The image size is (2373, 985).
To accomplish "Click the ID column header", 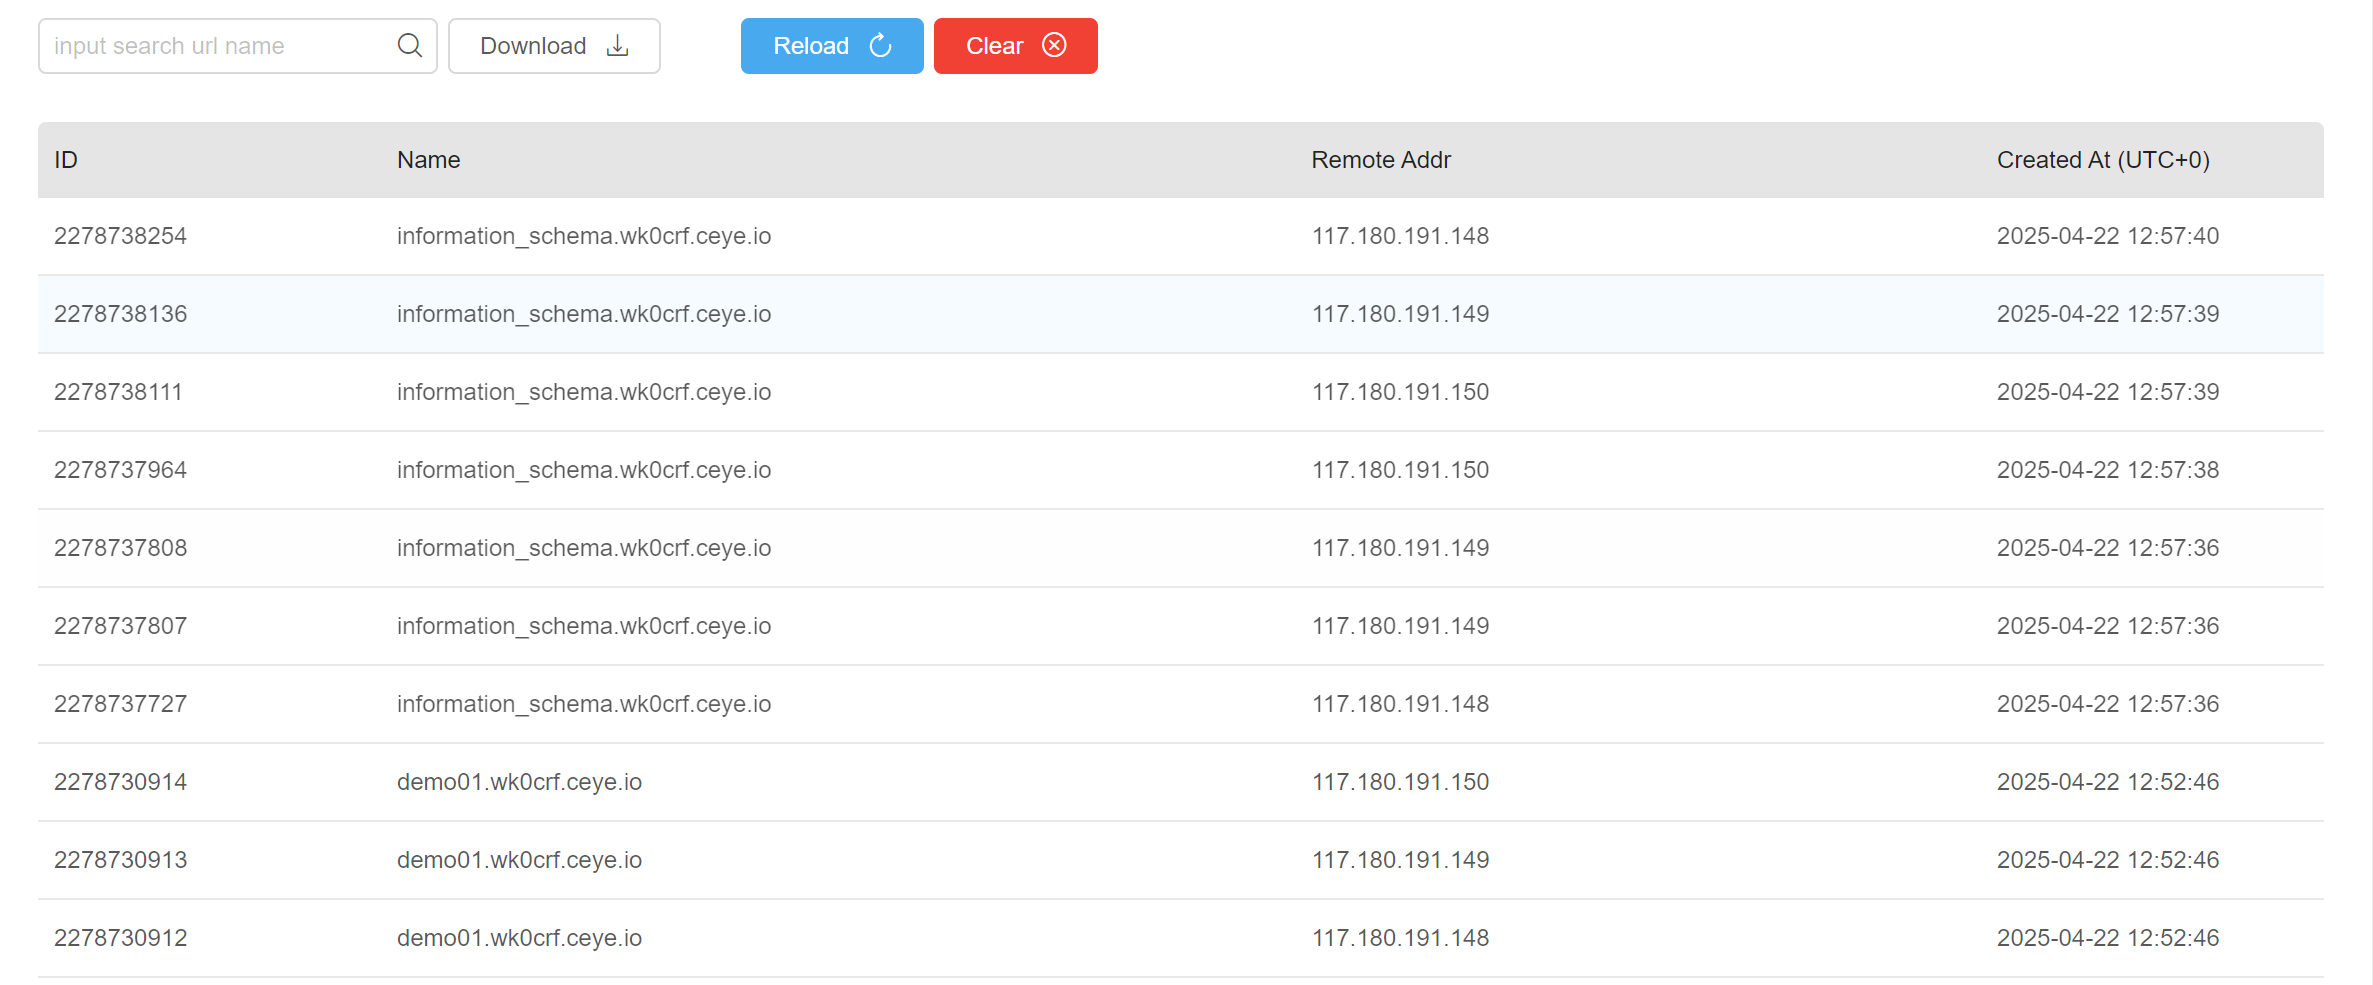I will [x=66, y=160].
